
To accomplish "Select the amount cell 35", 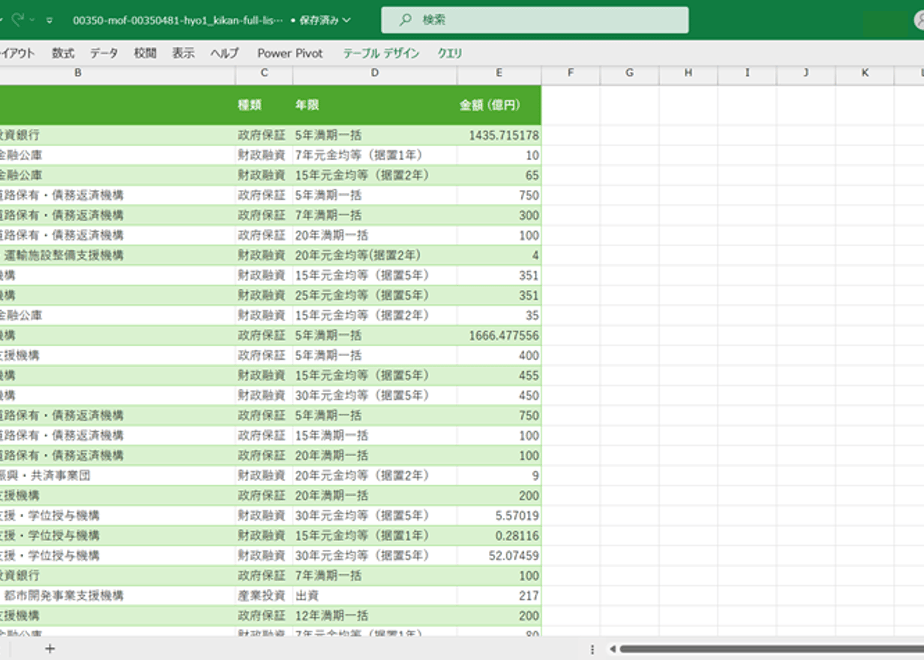I will click(x=499, y=315).
